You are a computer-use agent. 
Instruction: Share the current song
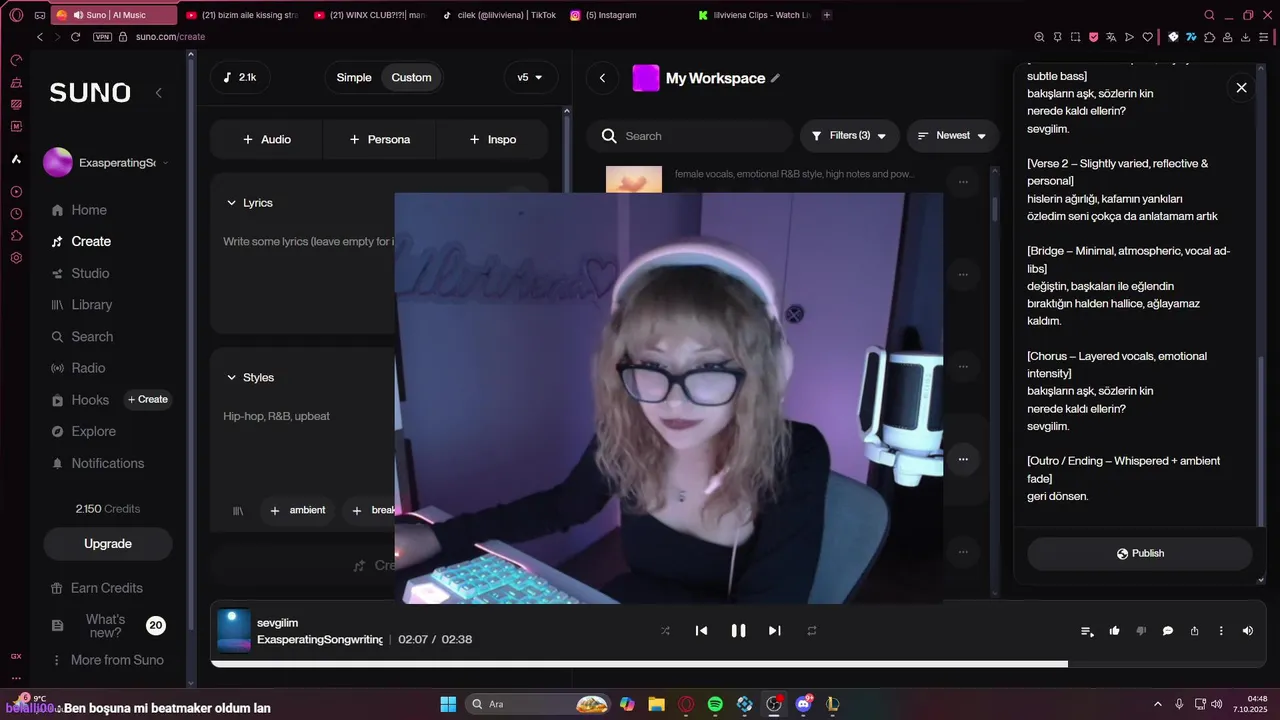(x=1194, y=631)
